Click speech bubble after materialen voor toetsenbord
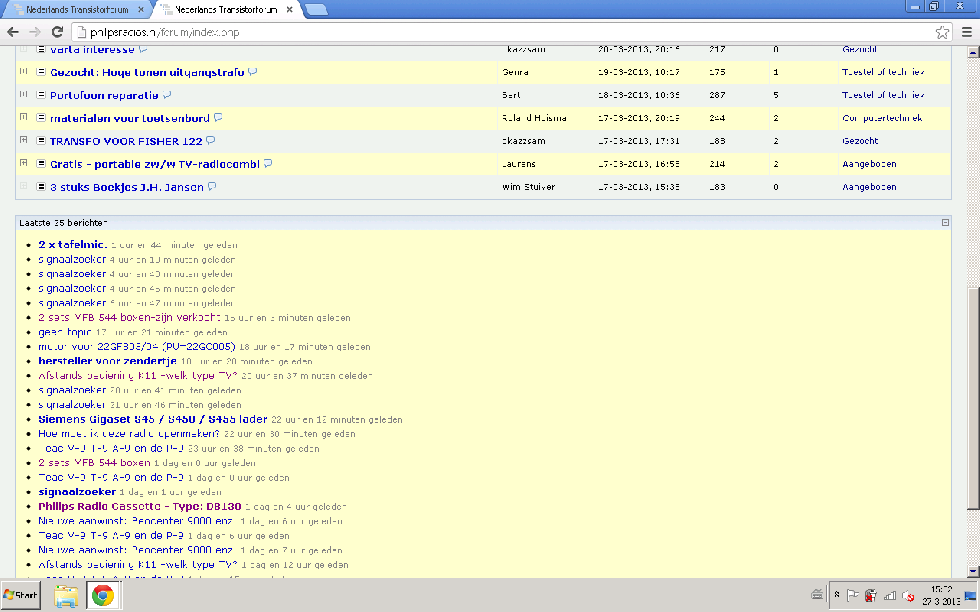 pyautogui.click(x=218, y=118)
